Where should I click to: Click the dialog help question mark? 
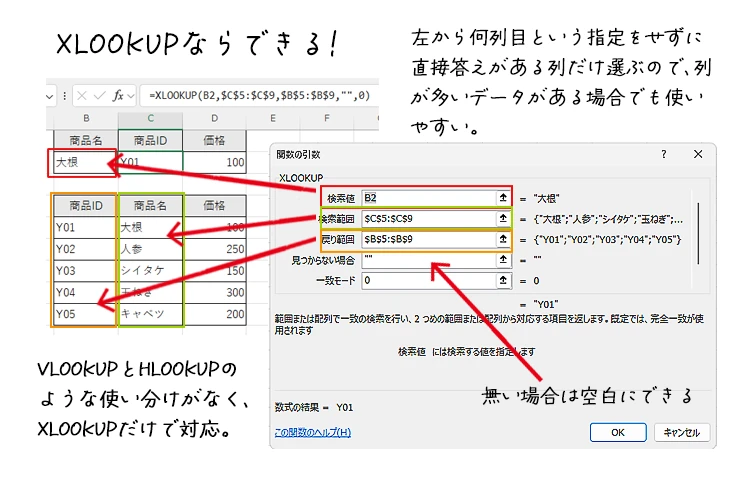pyautogui.click(x=664, y=154)
